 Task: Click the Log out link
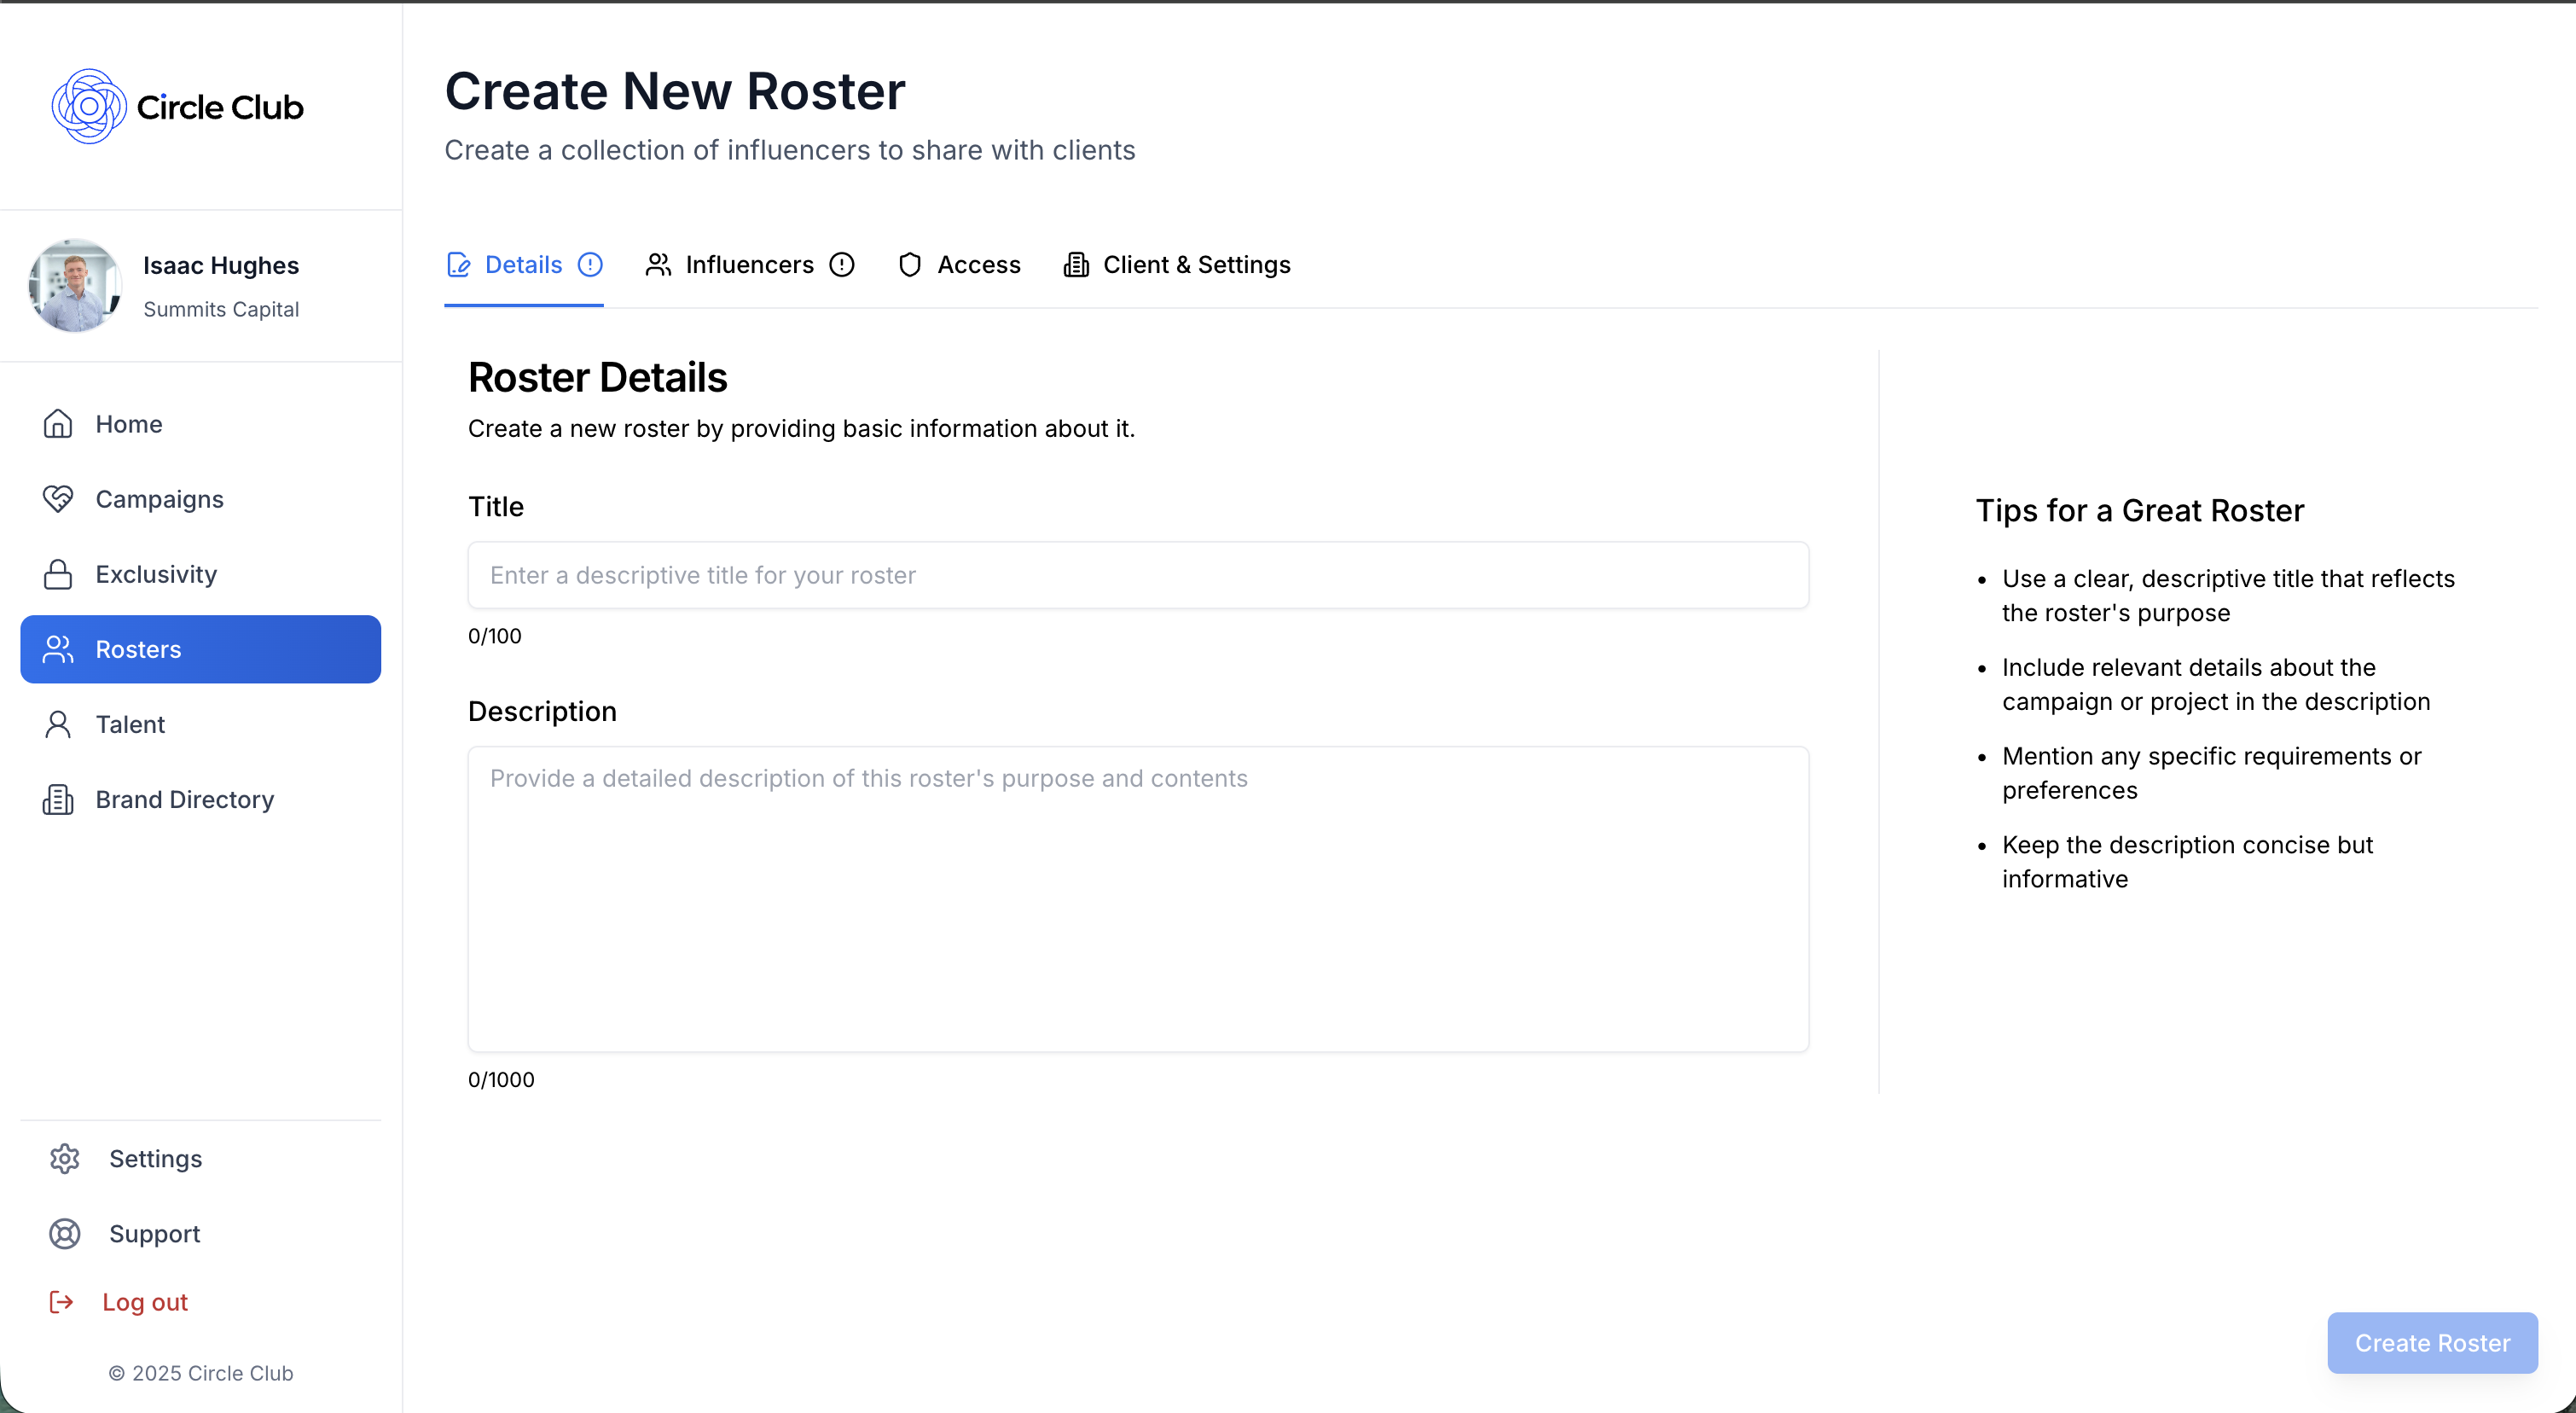145,1301
